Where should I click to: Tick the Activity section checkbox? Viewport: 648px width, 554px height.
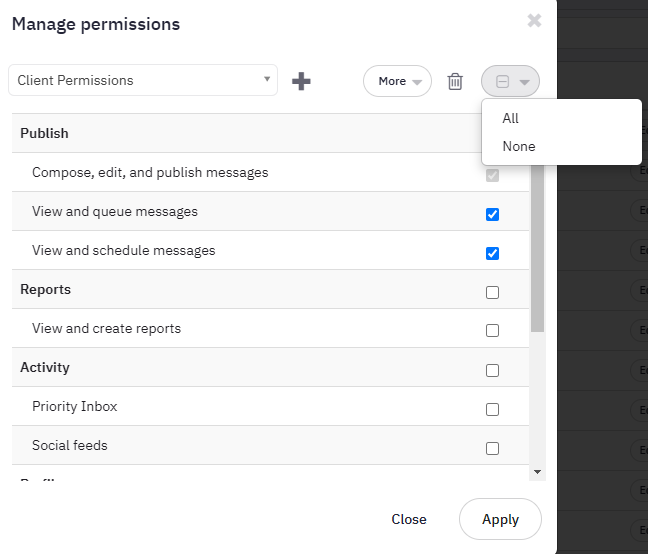pos(492,370)
